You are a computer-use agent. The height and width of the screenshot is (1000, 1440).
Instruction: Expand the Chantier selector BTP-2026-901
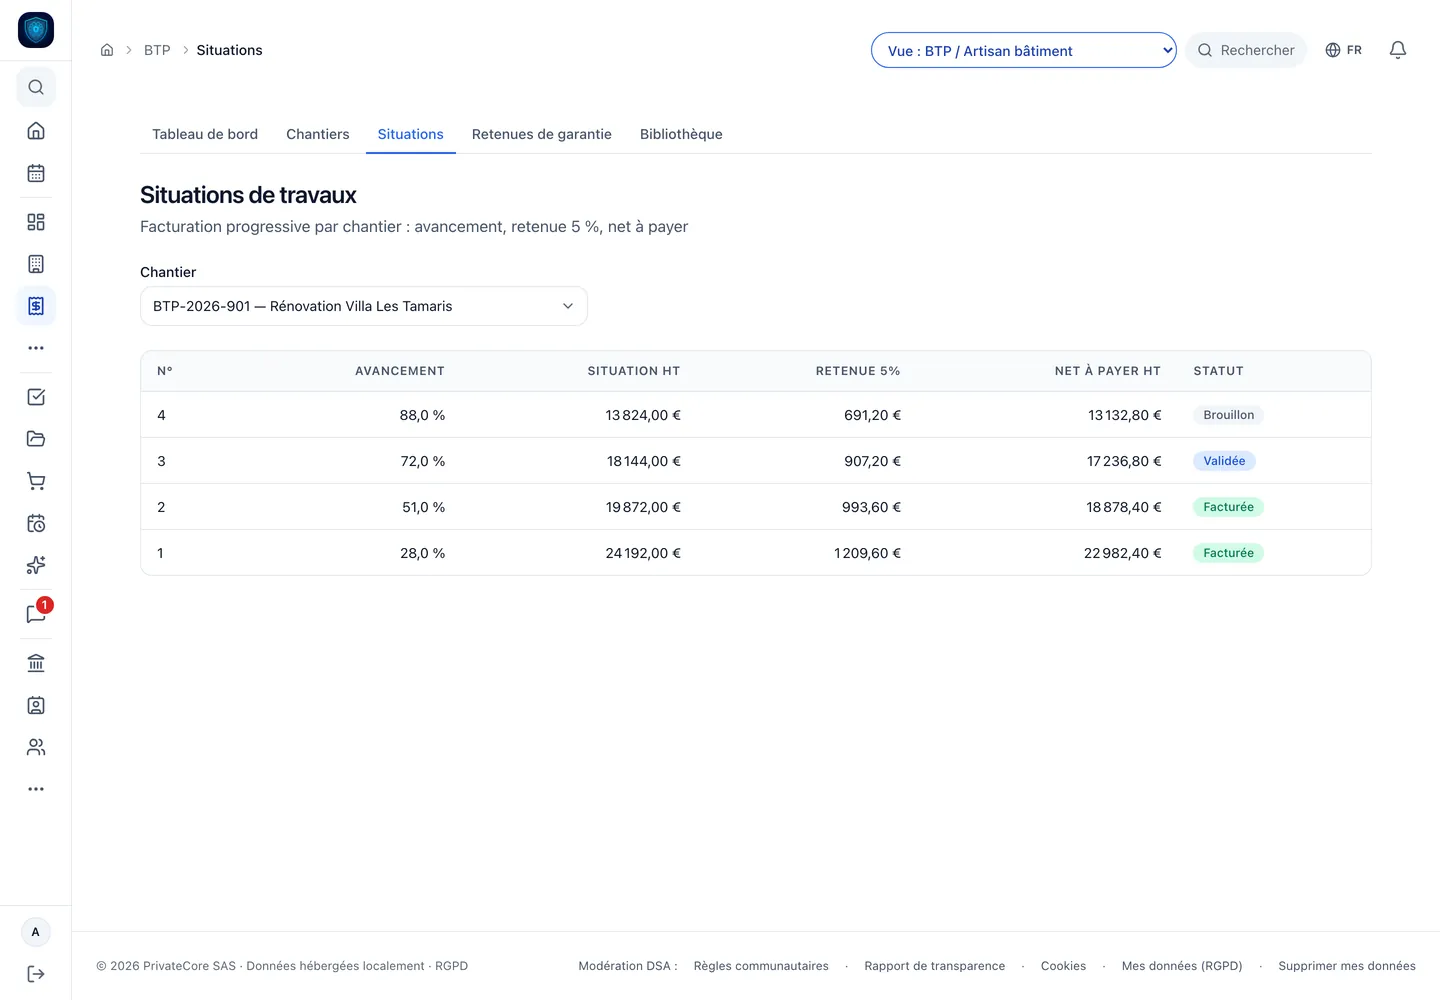click(364, 306)
